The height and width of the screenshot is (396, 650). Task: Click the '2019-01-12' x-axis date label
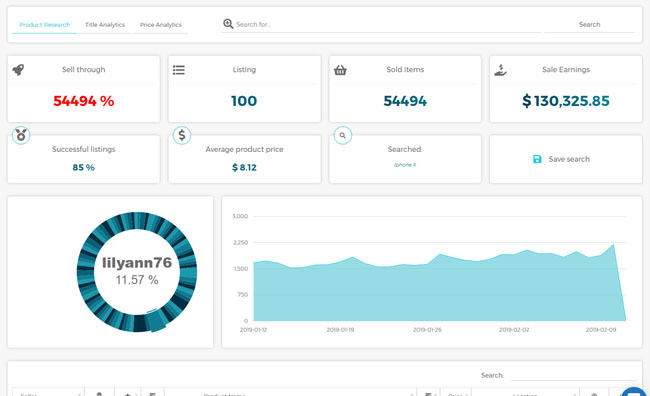tap(253, 330)
